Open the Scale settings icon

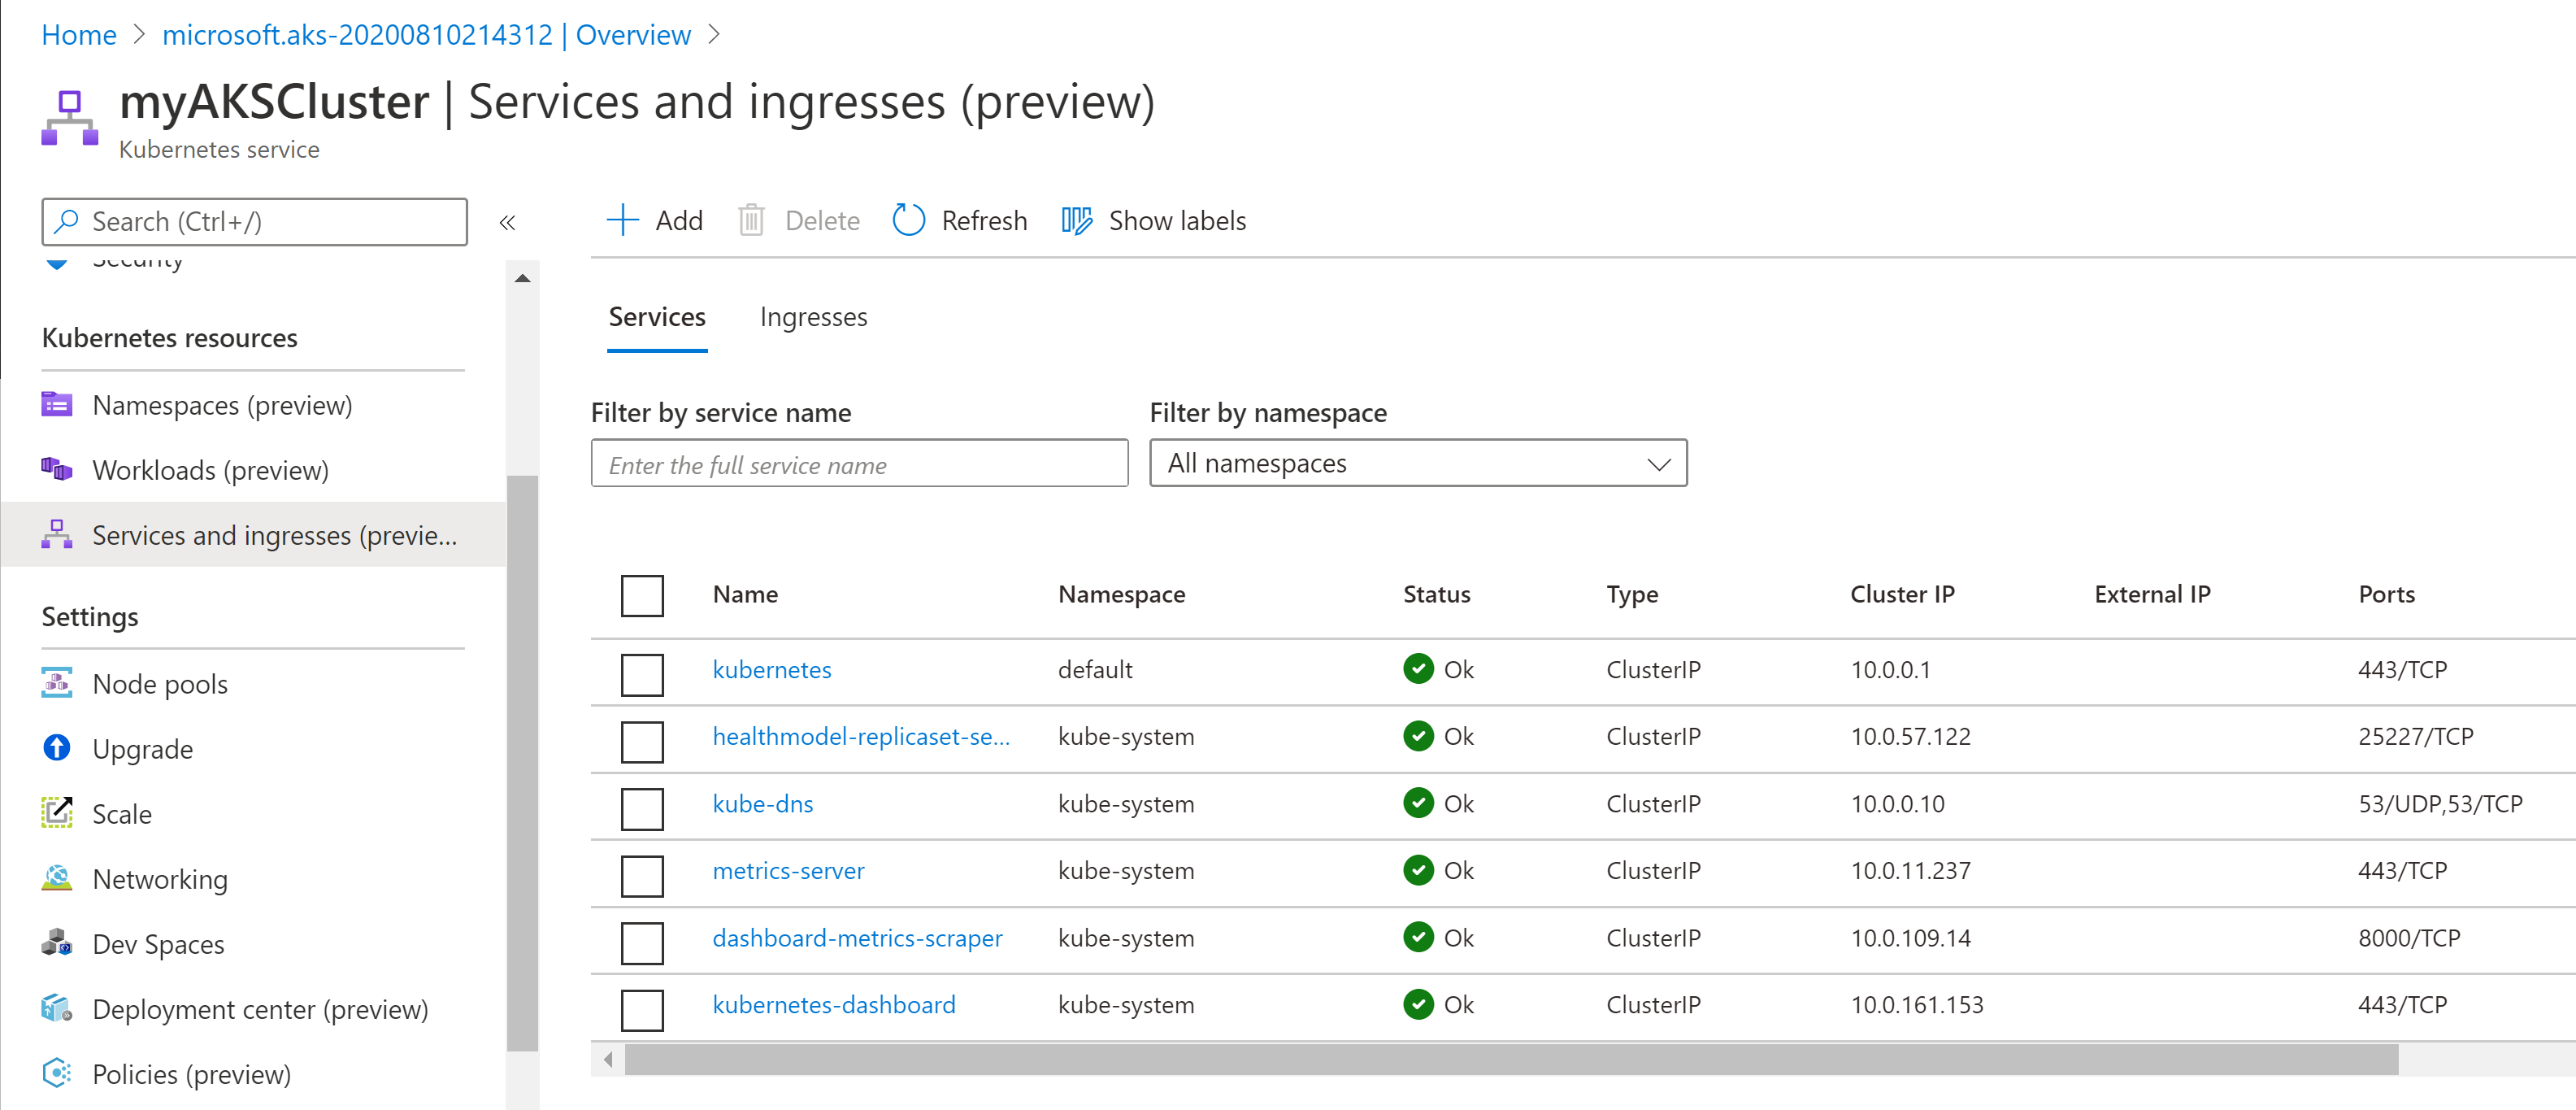57,813
